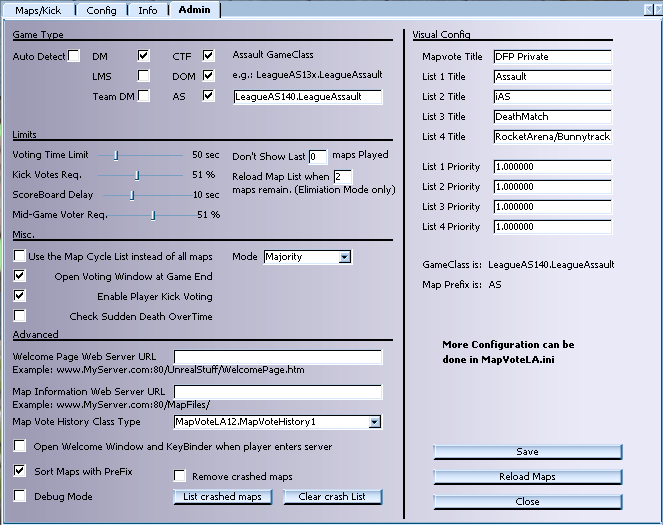Click the Assault GameClass input field

[x=307, y=97]
